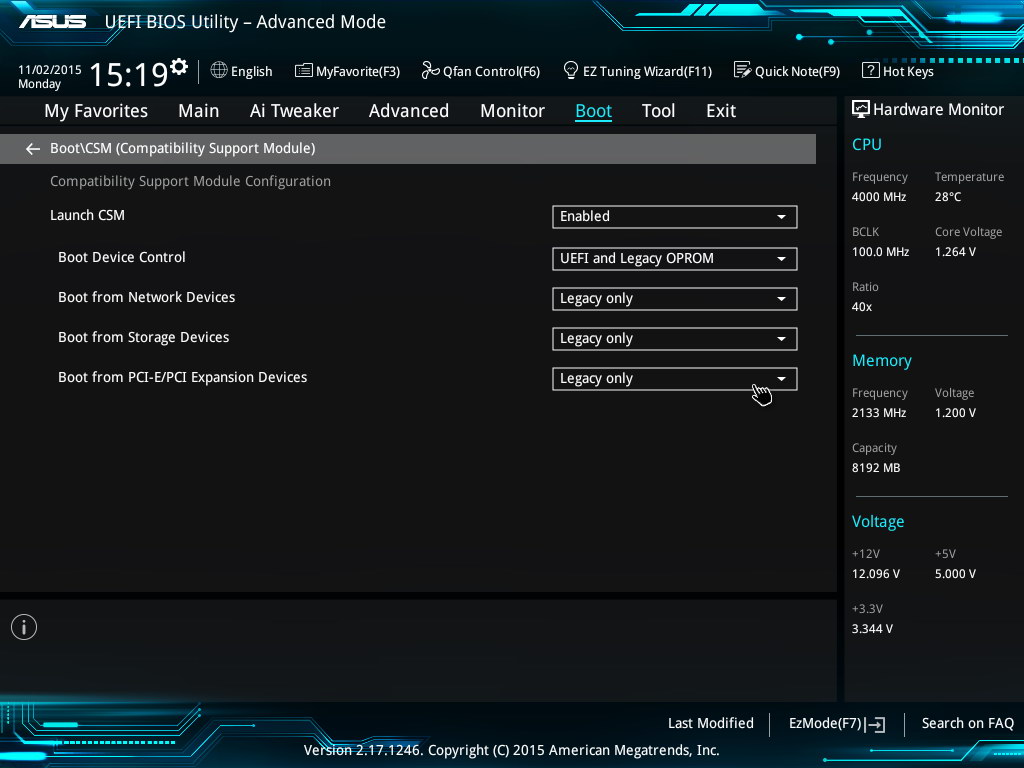Open the Monitor tab

tap(512, 111)
